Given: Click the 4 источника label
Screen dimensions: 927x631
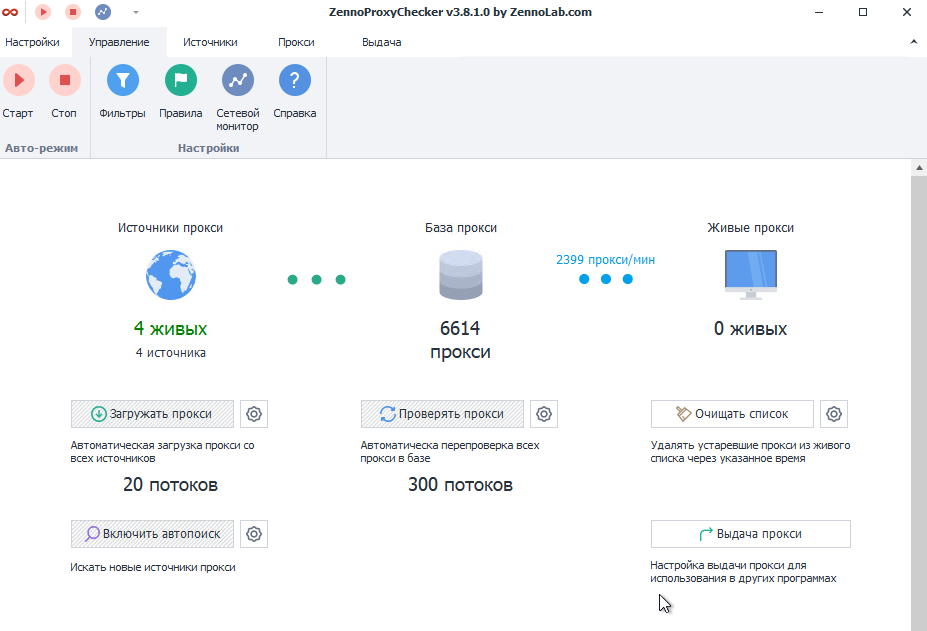Looking at the screenshot, I should pyautogui.click(x=171, y=353).
